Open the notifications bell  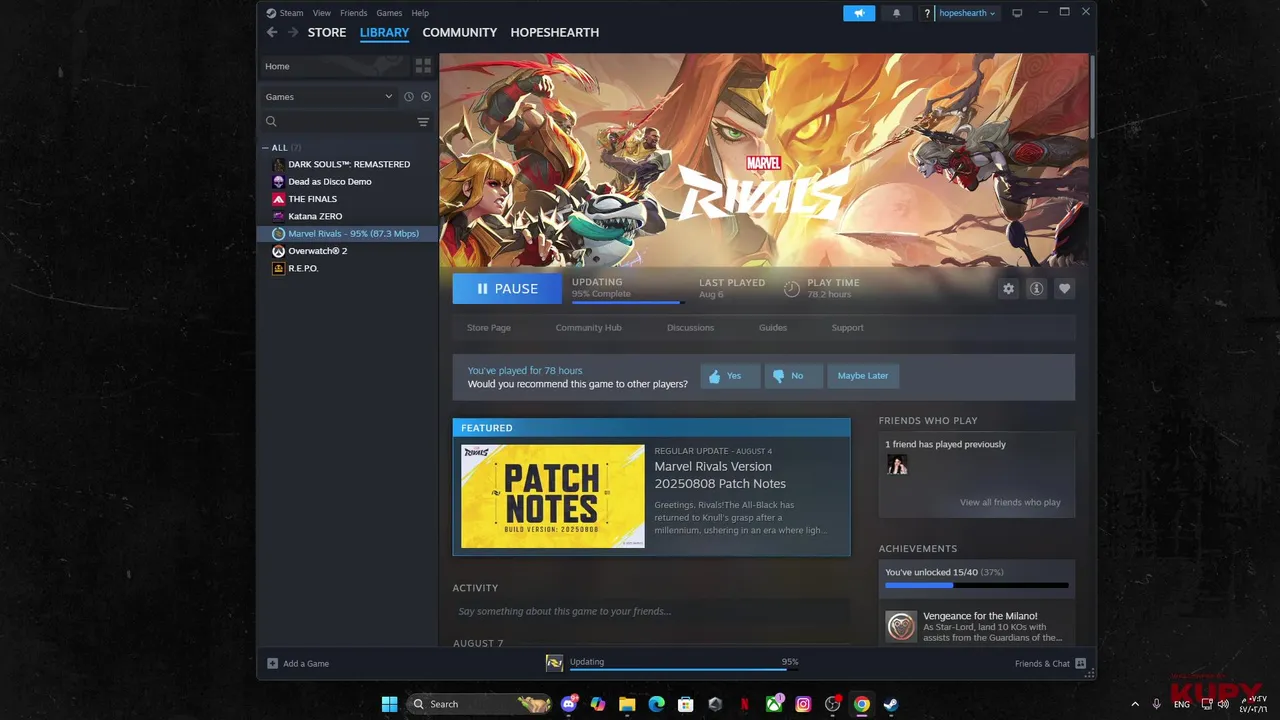tap(896, 13)
